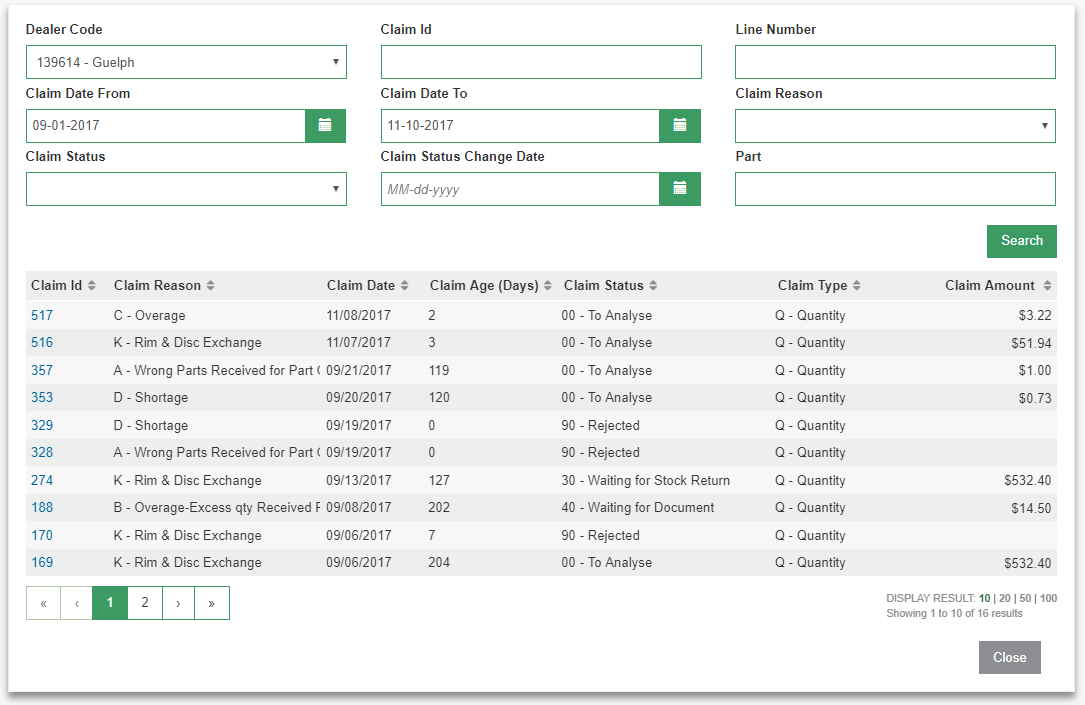Display 20 results per page
The image size is (1085, 705).
(x=1005, y=598)
